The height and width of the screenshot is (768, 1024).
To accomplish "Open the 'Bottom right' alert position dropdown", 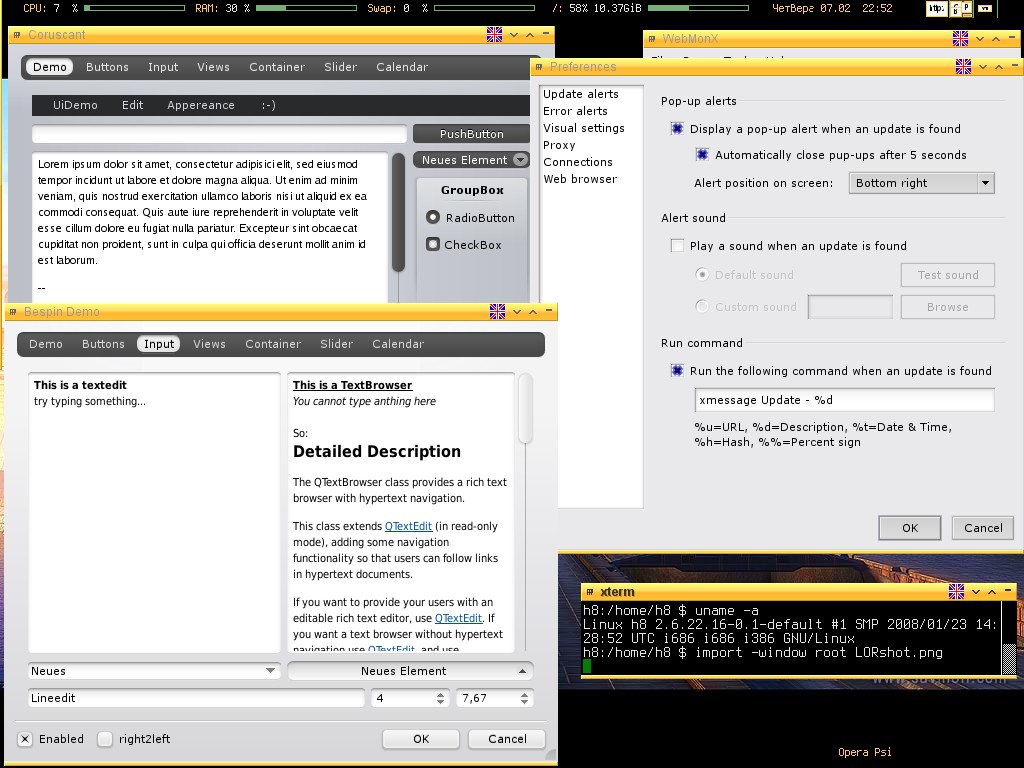I will 921,183.
